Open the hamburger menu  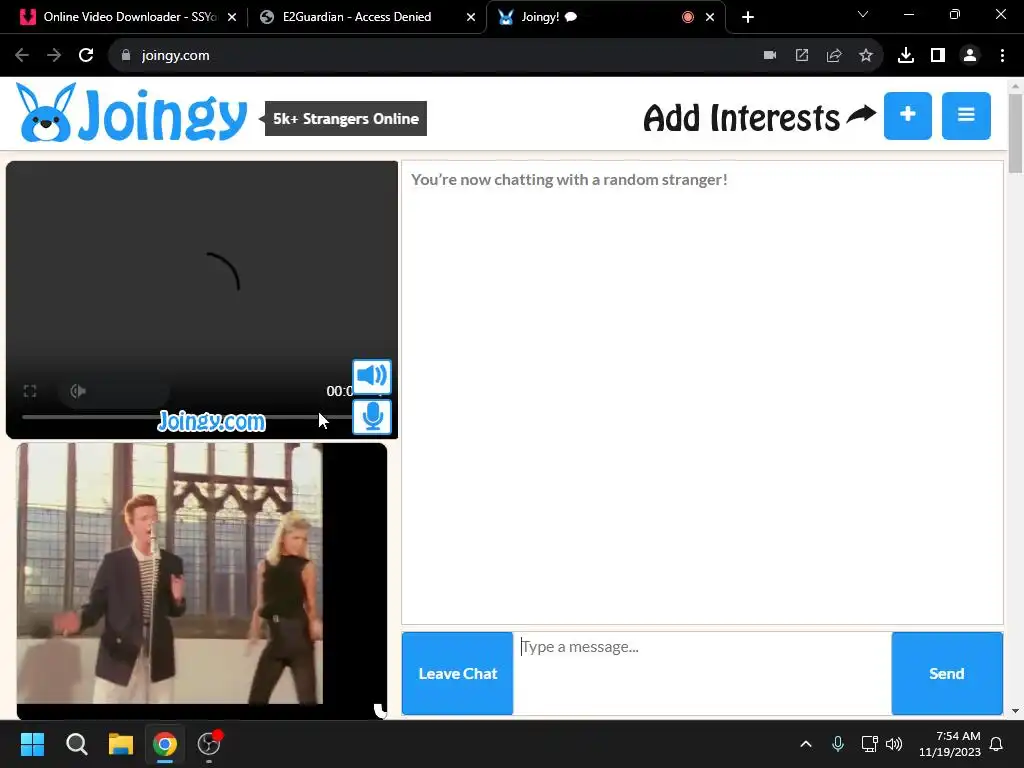[x=966, y=116]
